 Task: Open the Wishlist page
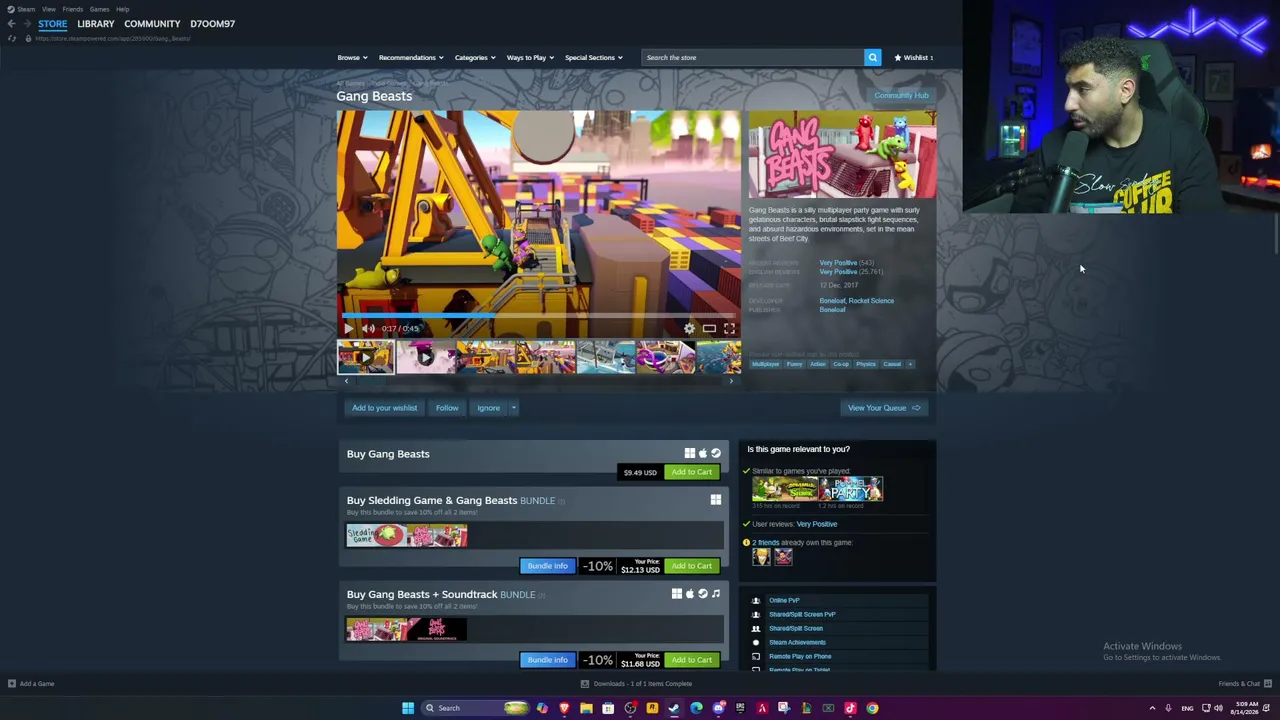[914, 57]
